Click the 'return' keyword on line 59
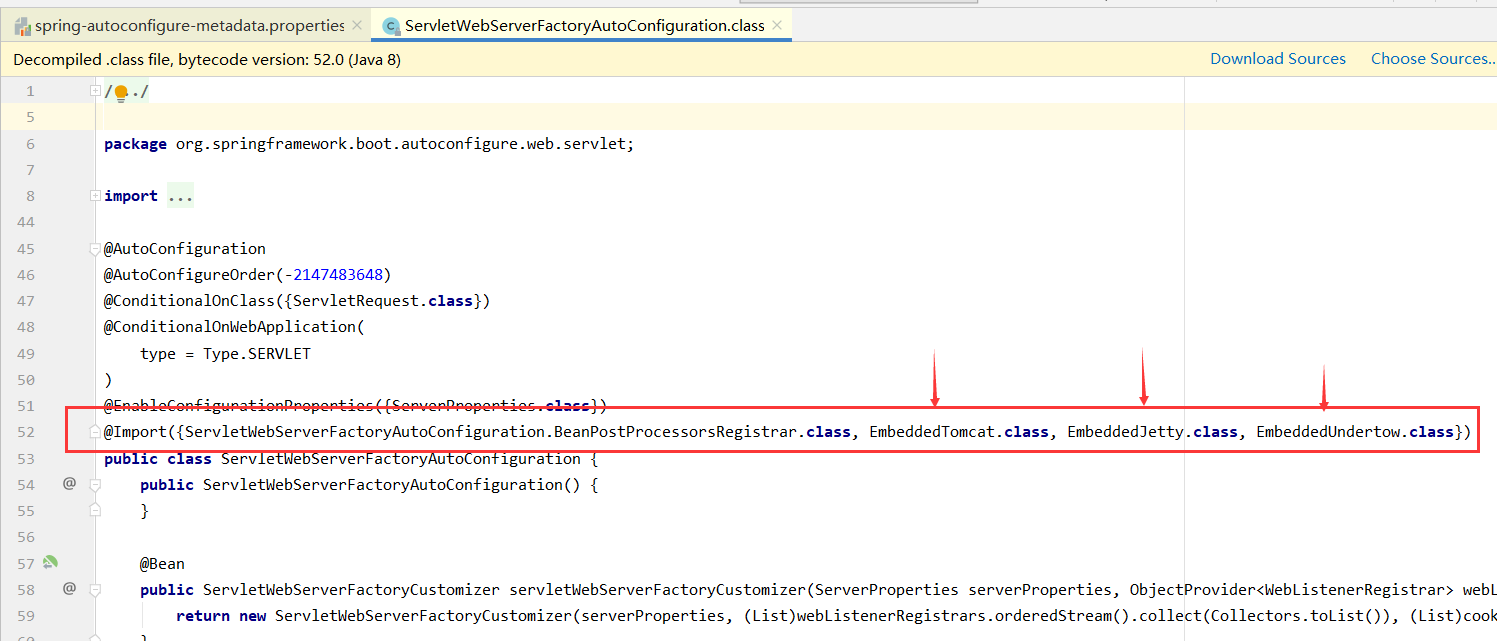This screenshot has width=1497, height=641. [203, 615]
